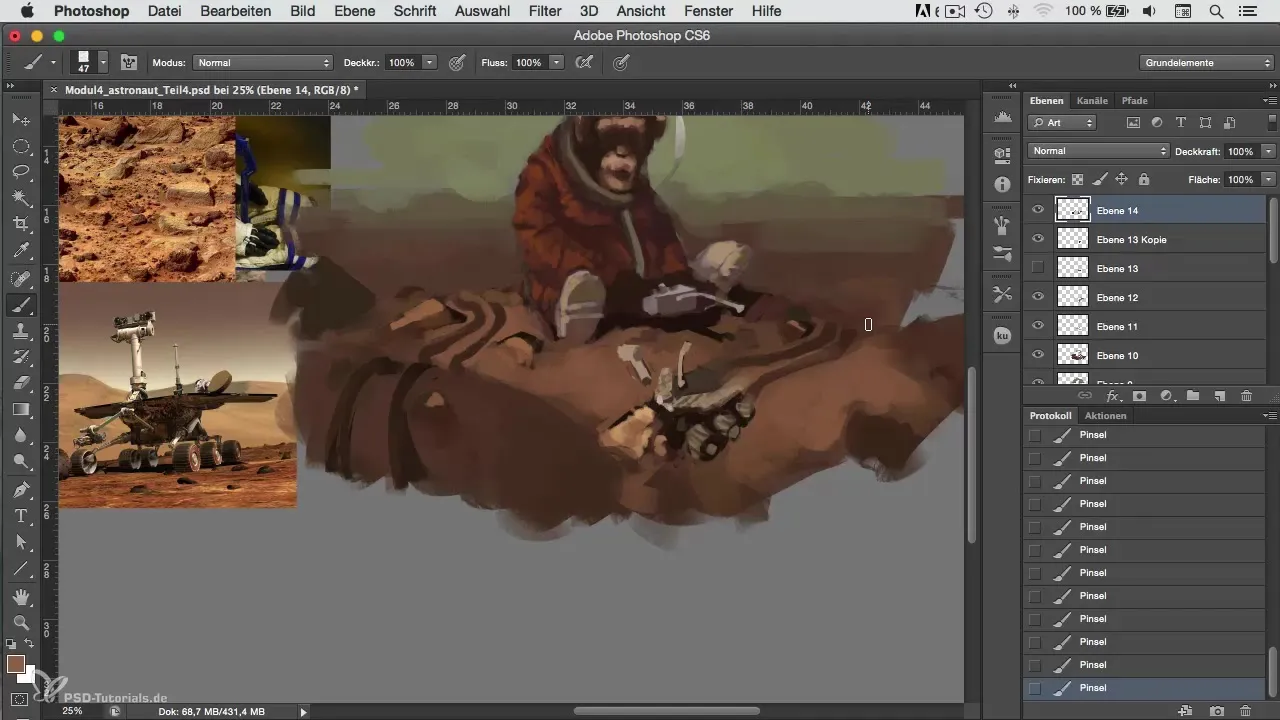Image resolution: width=1280 pixels, height=720 pixels.
Task: Hide Ebene 12 layer visibility
Action: tap(1038, 297)
